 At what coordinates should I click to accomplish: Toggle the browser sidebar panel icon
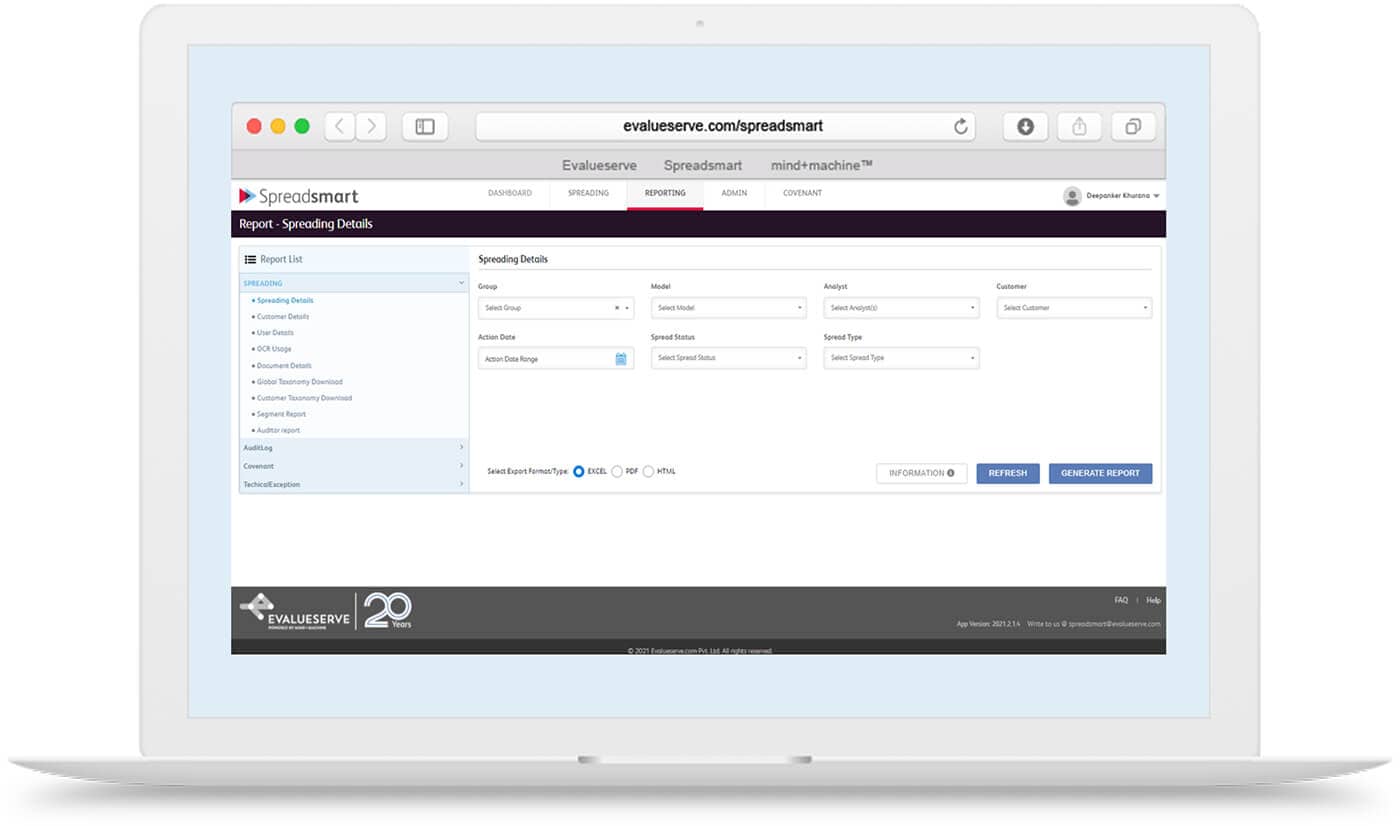pos(425,126)
